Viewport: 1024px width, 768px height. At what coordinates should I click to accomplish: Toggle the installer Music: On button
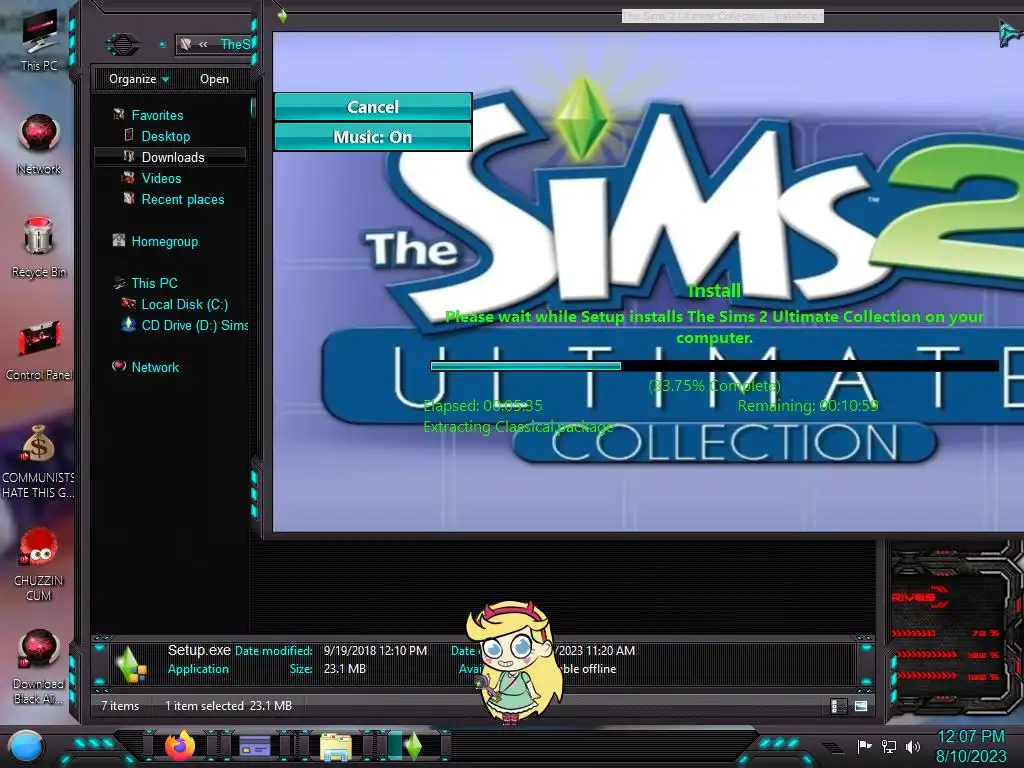(x=373, y=137)
